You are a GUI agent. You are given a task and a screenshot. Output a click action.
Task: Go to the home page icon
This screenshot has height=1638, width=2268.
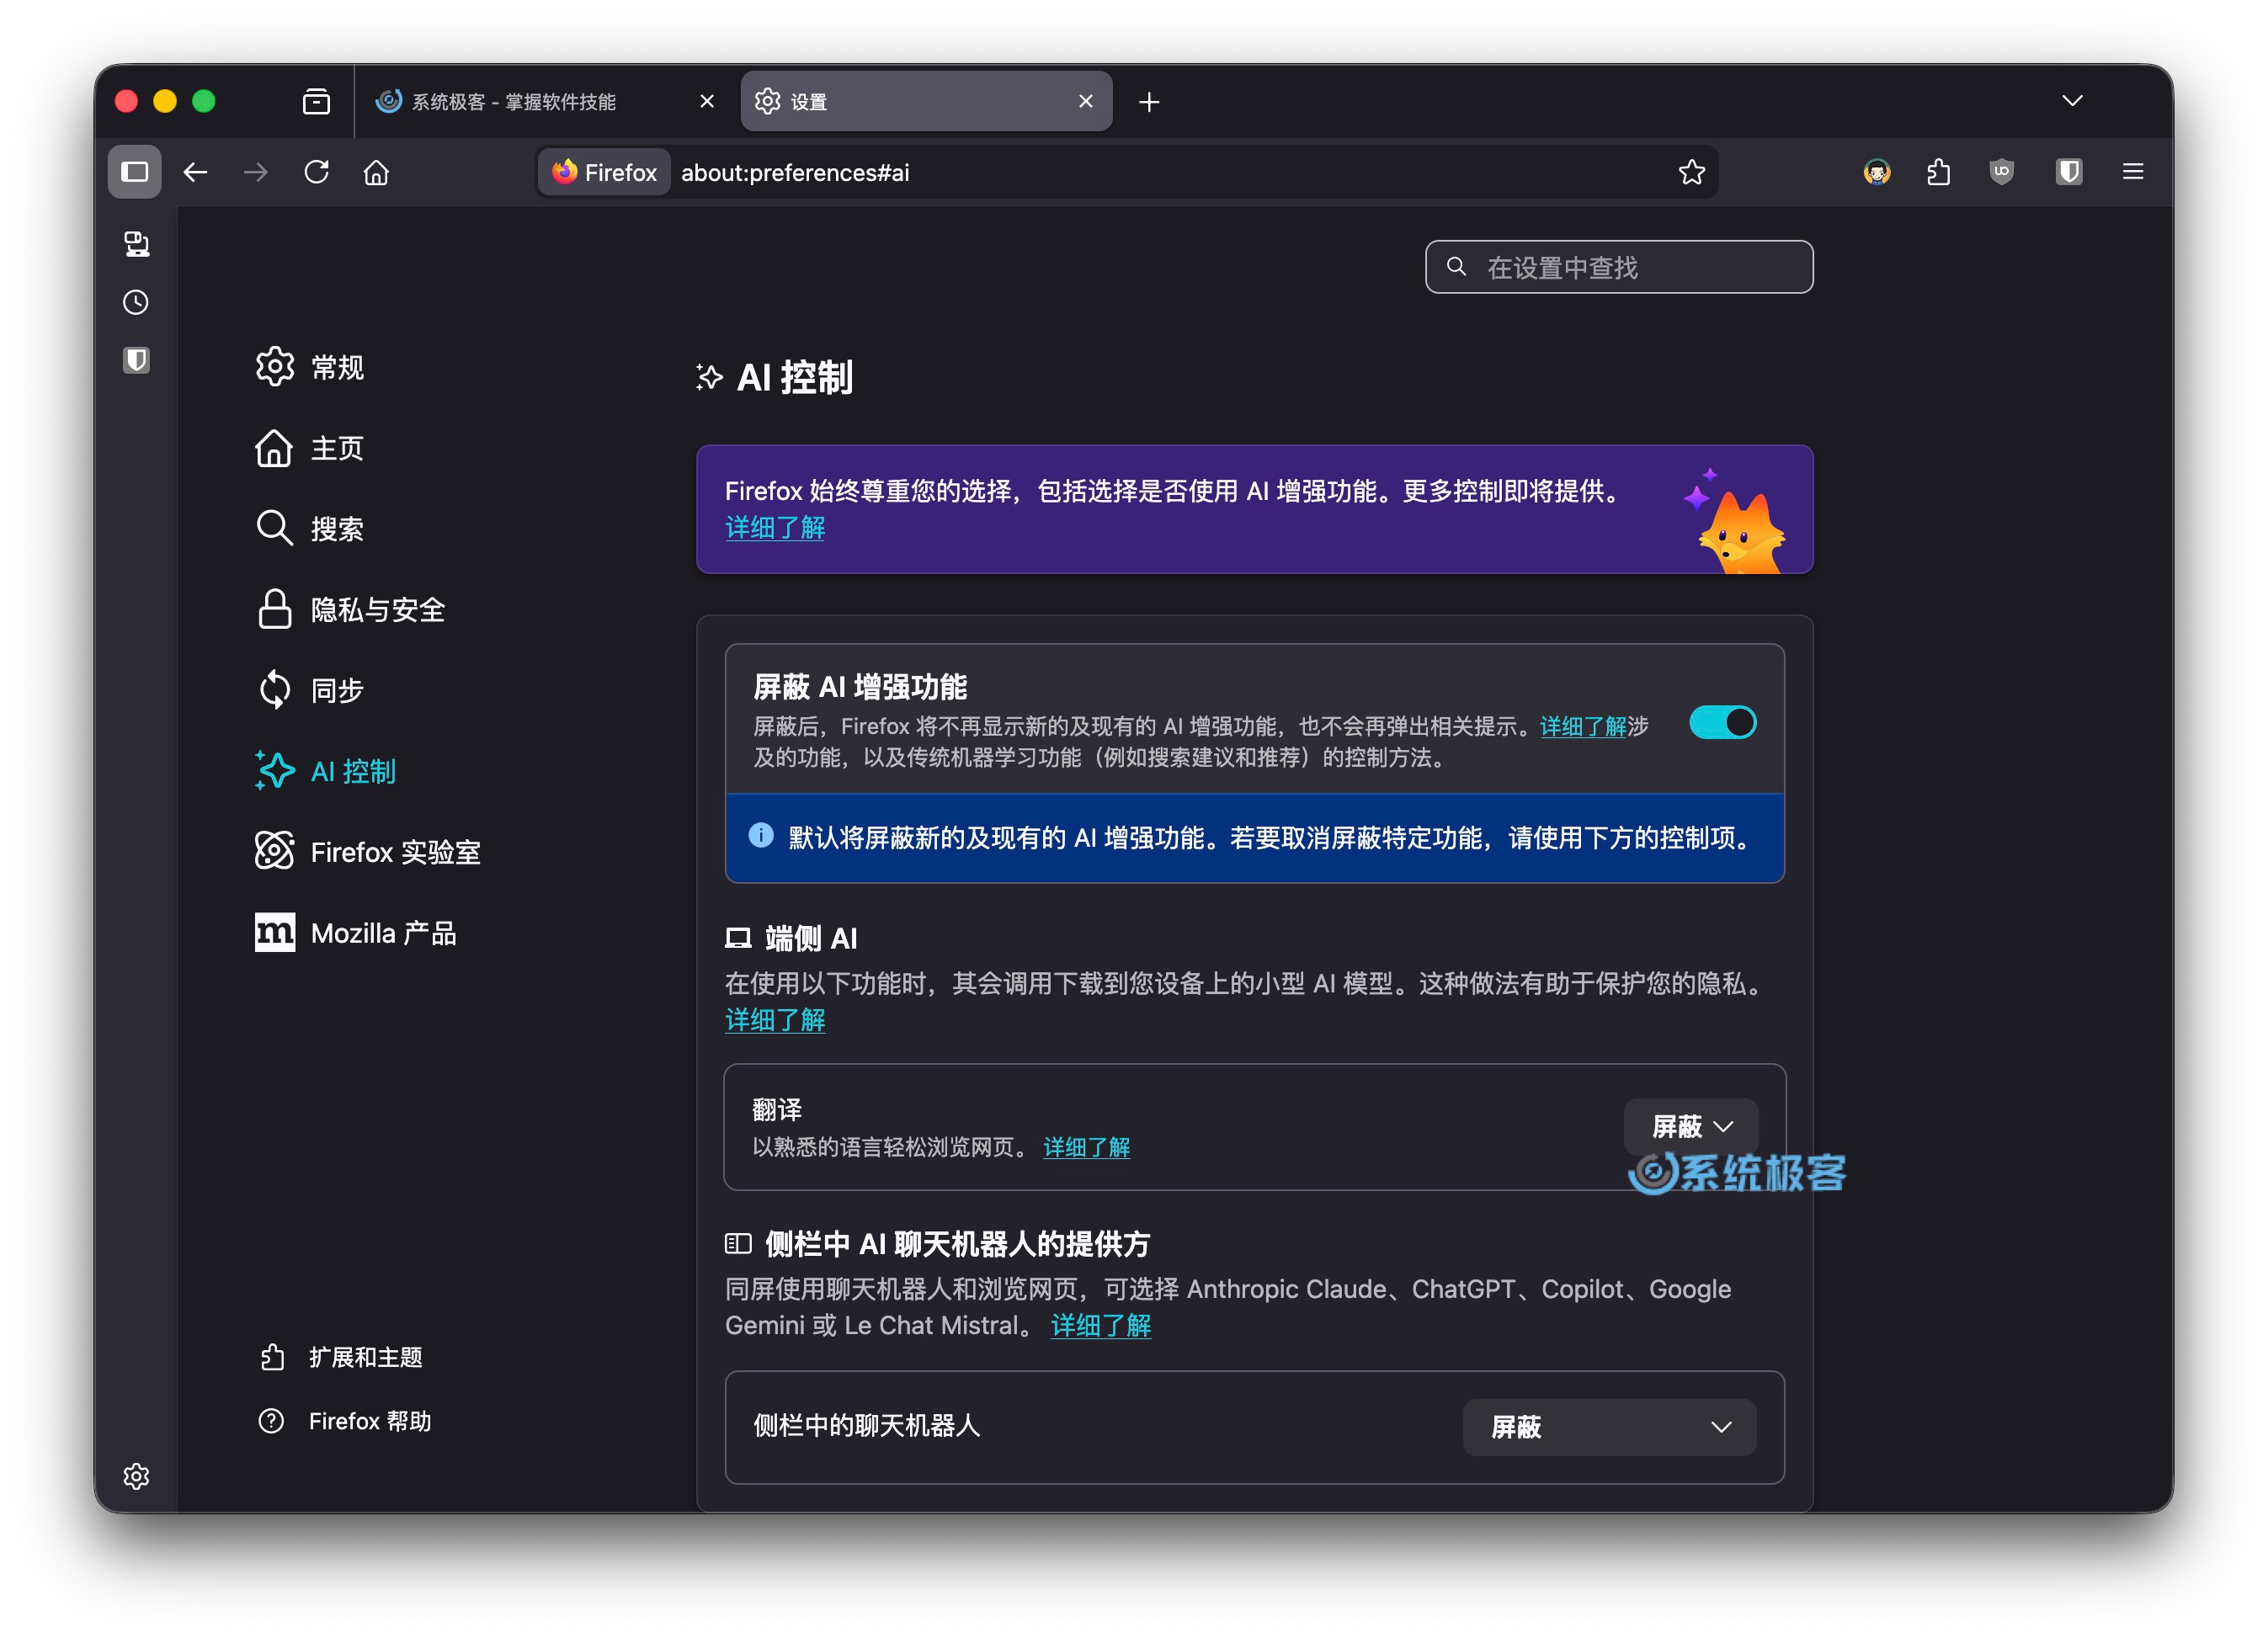point(377,172)
